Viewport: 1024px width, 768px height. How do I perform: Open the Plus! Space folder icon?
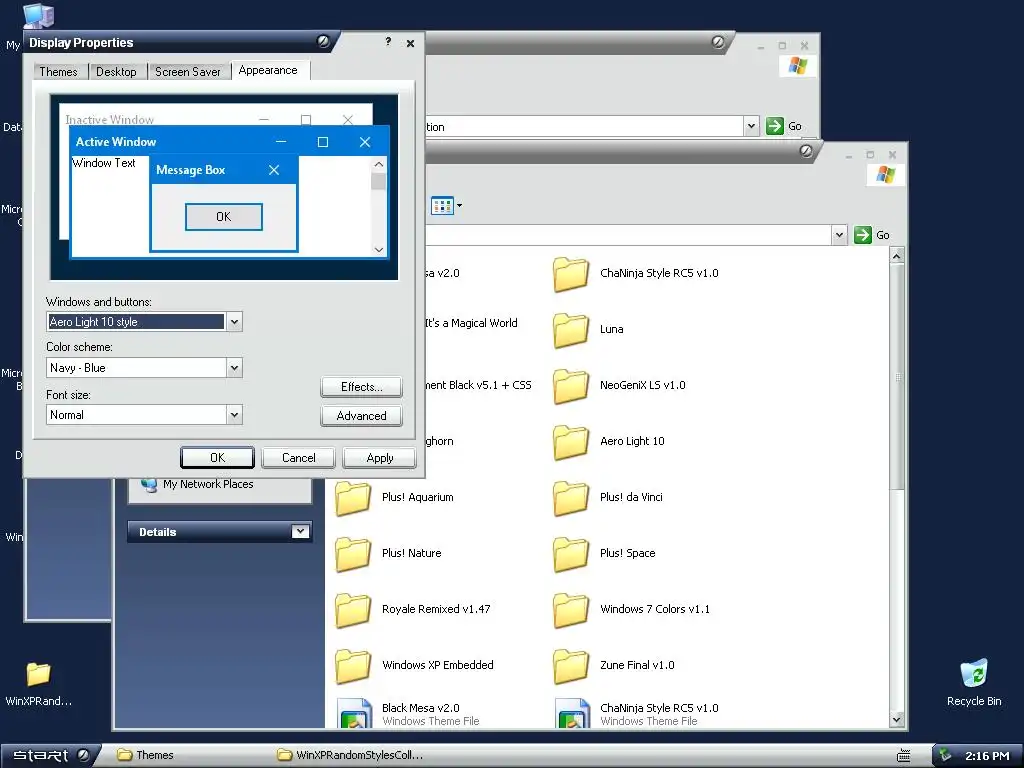pyautogui.click(x=570, y=554)
